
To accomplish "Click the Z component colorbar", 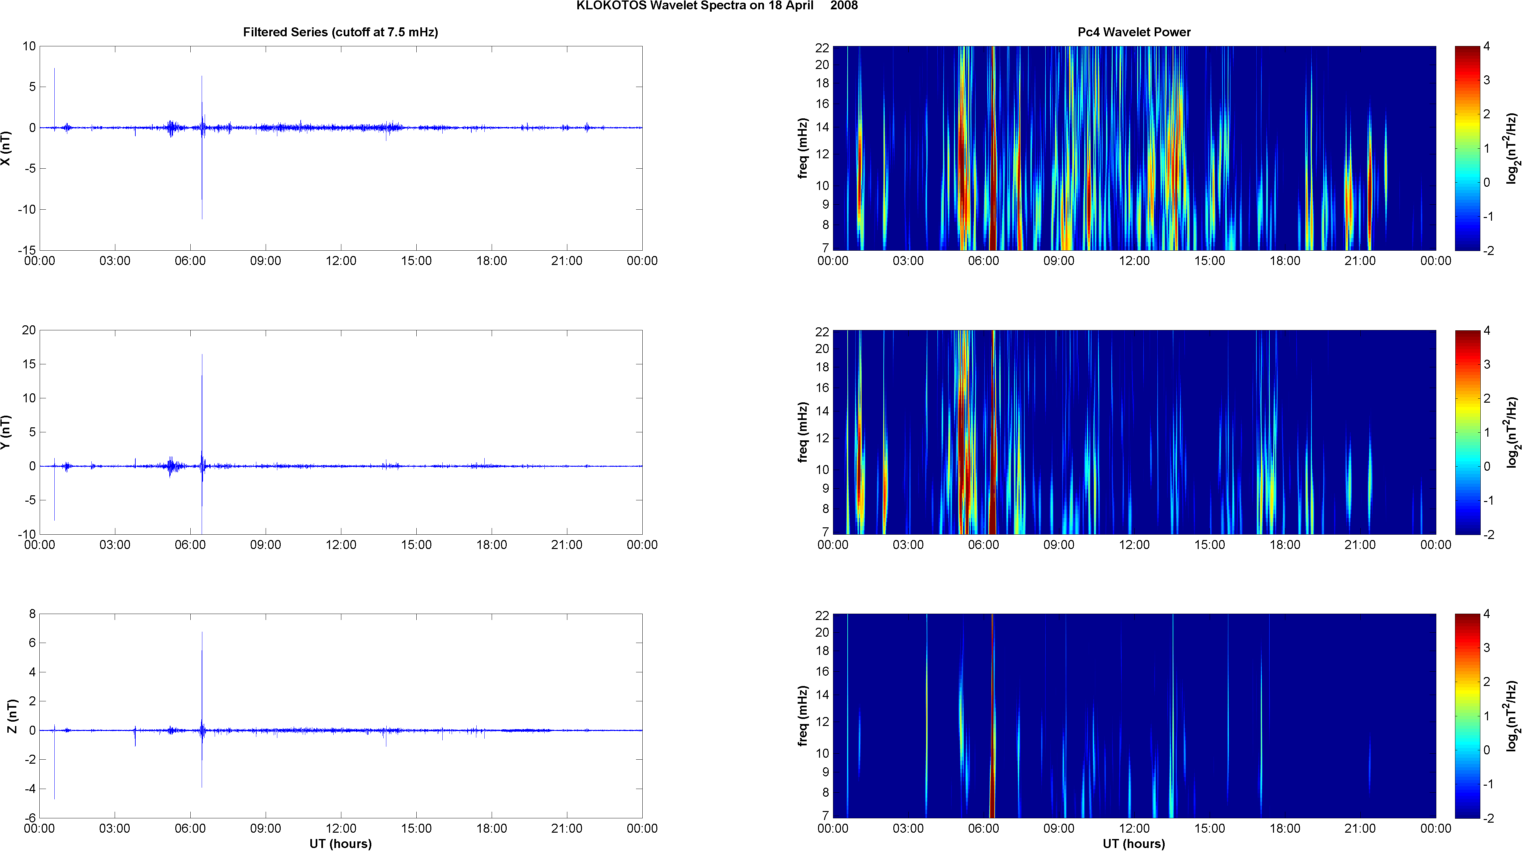I will pyautogui.click(x=1466, y=716).
